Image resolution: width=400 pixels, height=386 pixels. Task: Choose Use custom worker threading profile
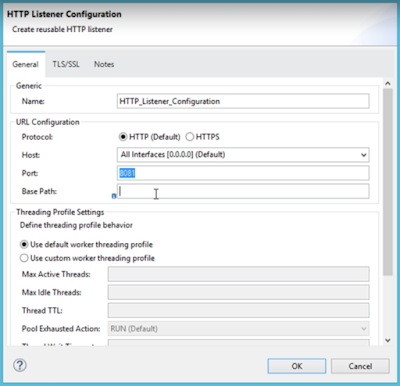coord(24,258)
